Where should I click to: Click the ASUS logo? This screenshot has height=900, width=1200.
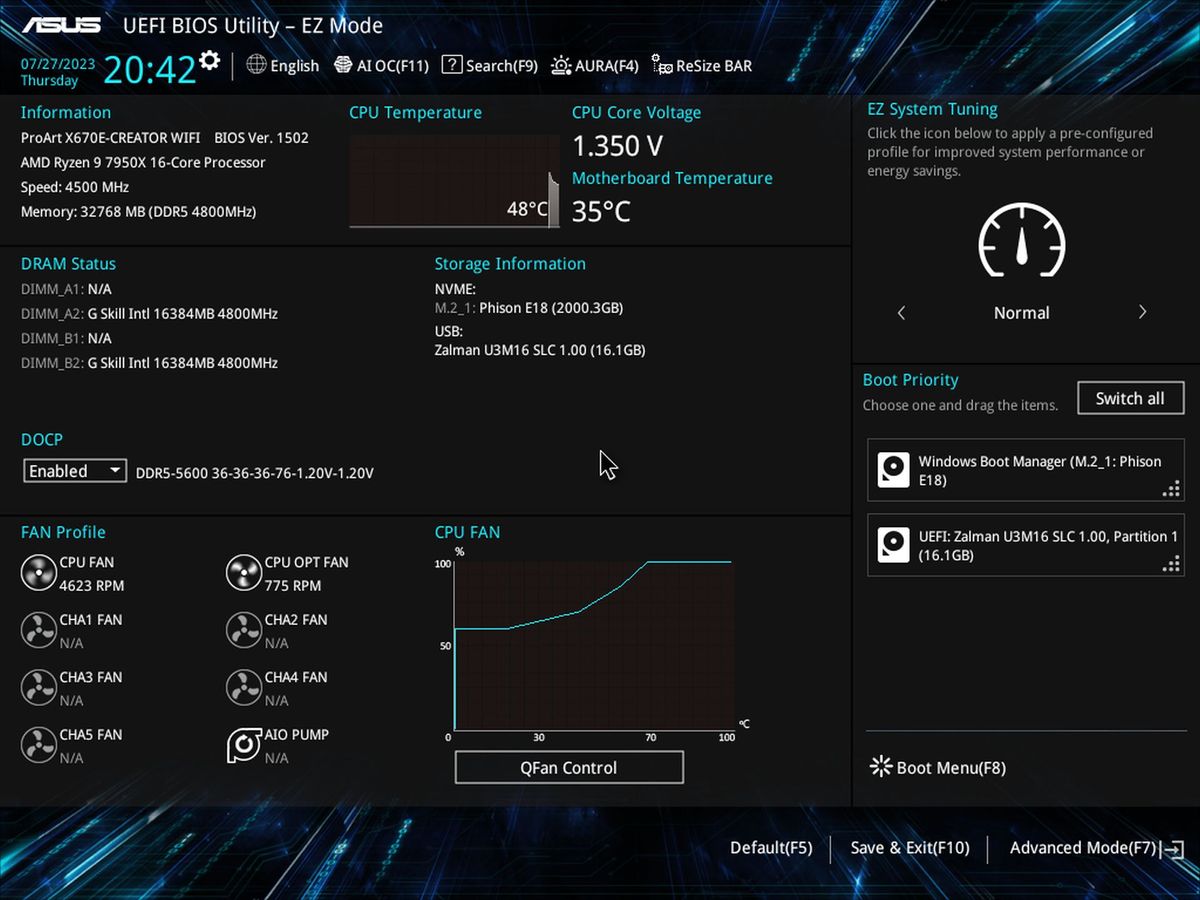pos(61,25)
